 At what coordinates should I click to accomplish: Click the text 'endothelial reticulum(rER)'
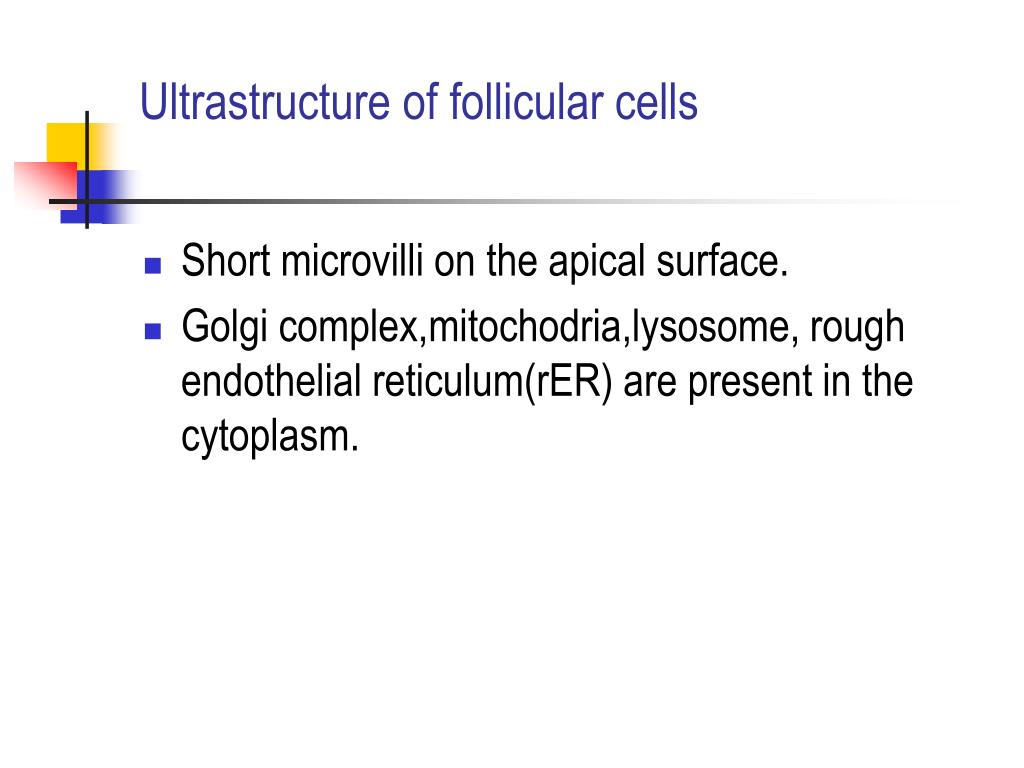tap(397, 381)
